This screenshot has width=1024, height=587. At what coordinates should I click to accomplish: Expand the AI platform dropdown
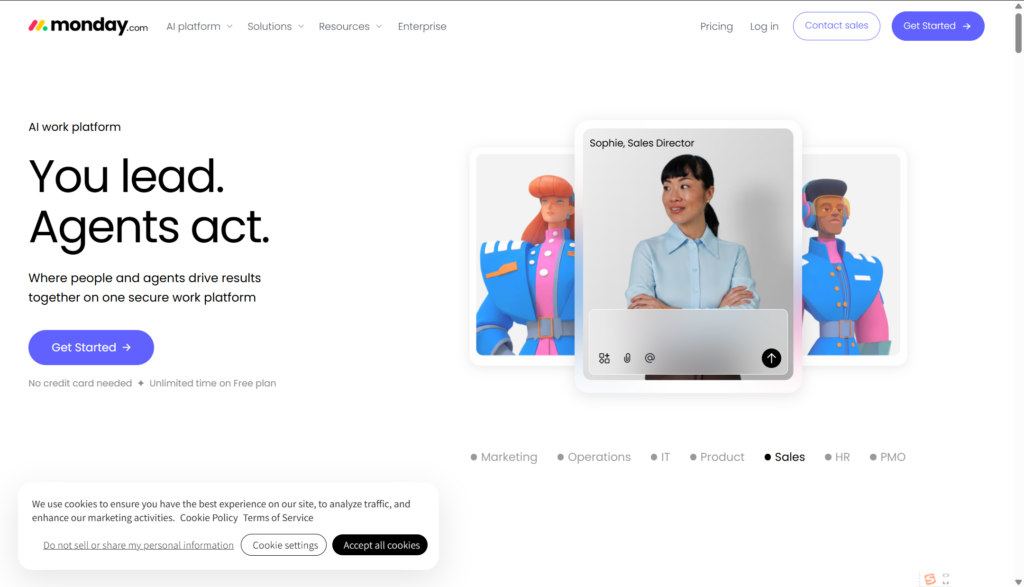point(199,27)
